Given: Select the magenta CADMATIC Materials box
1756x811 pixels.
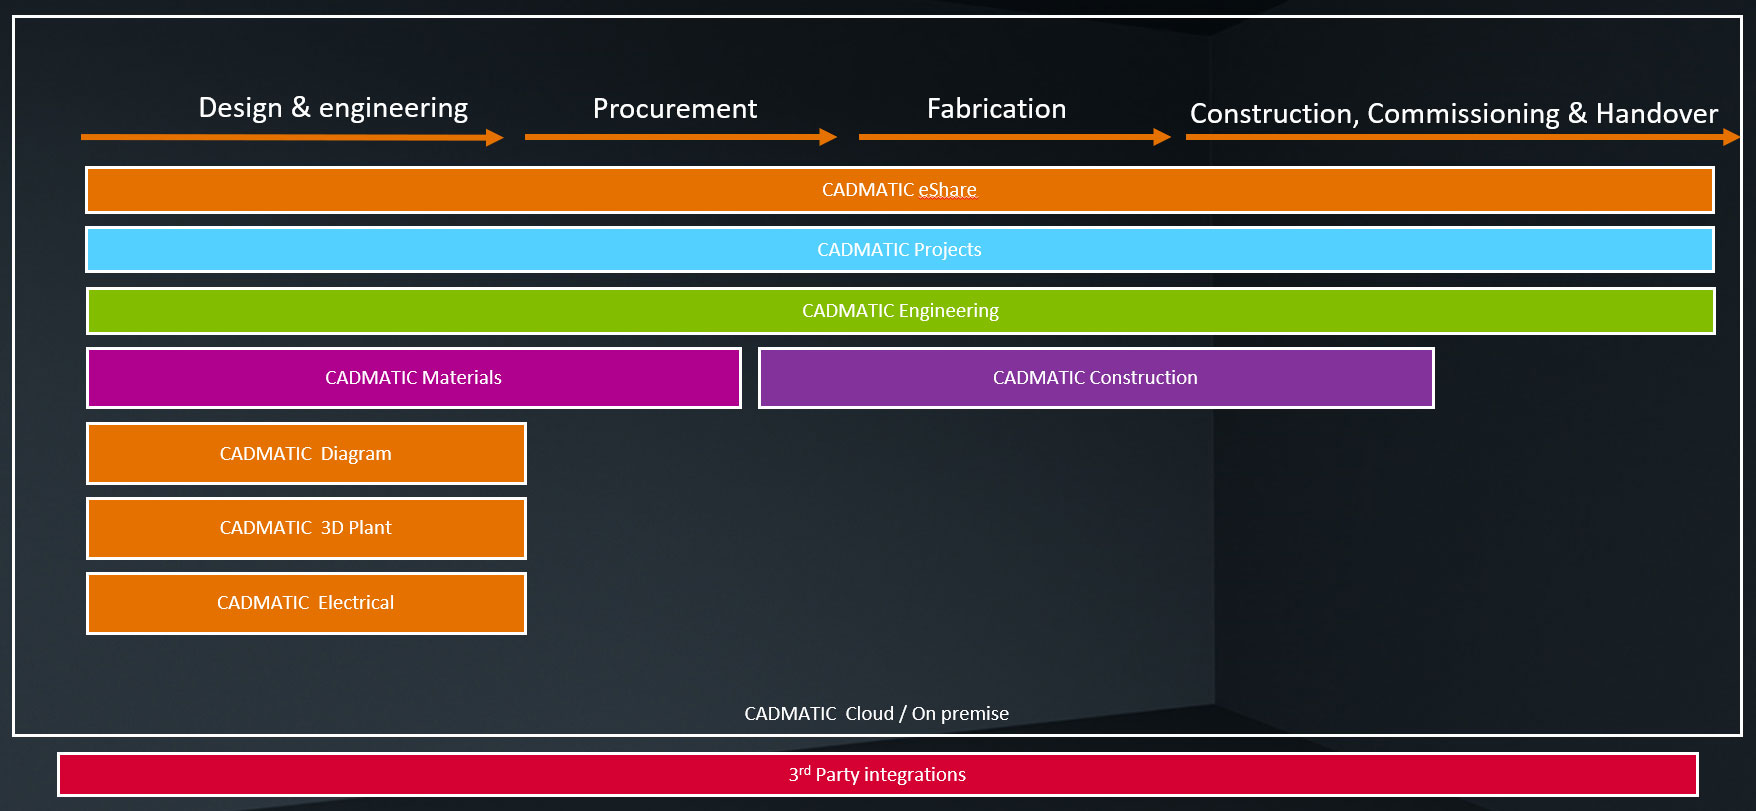Looking at the screenshot, I should (x=413, y=378).
